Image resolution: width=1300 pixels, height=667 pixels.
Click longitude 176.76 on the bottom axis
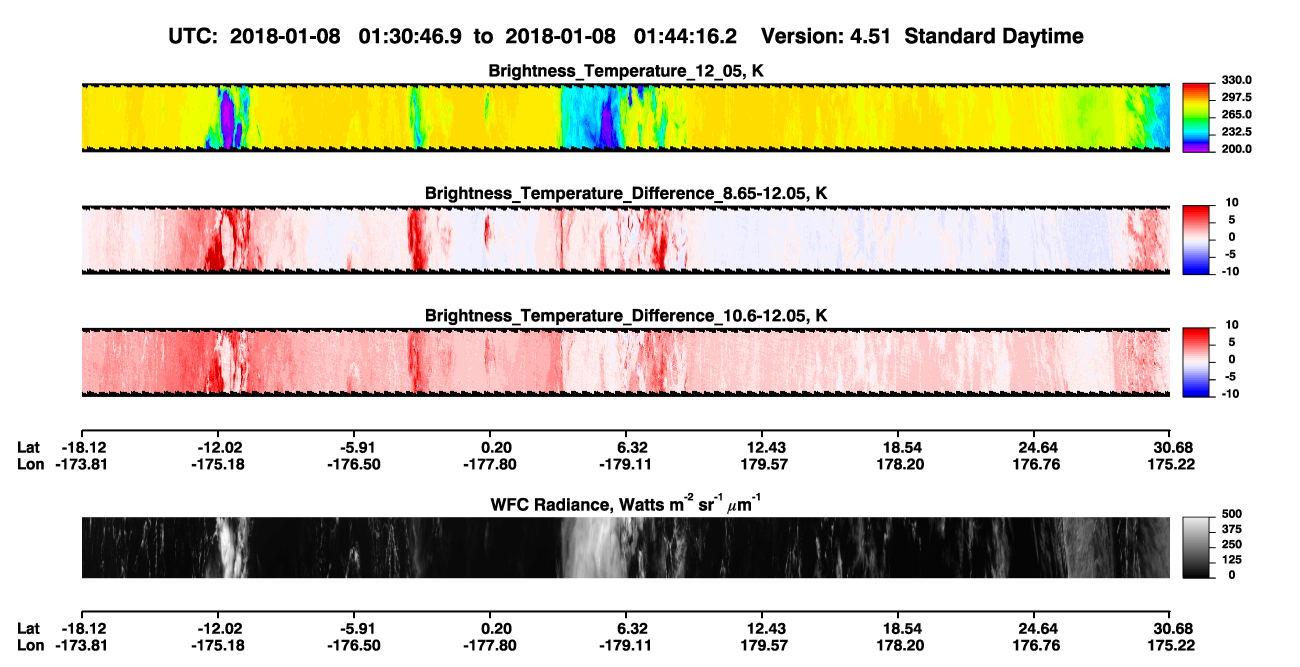point(1035,646)
